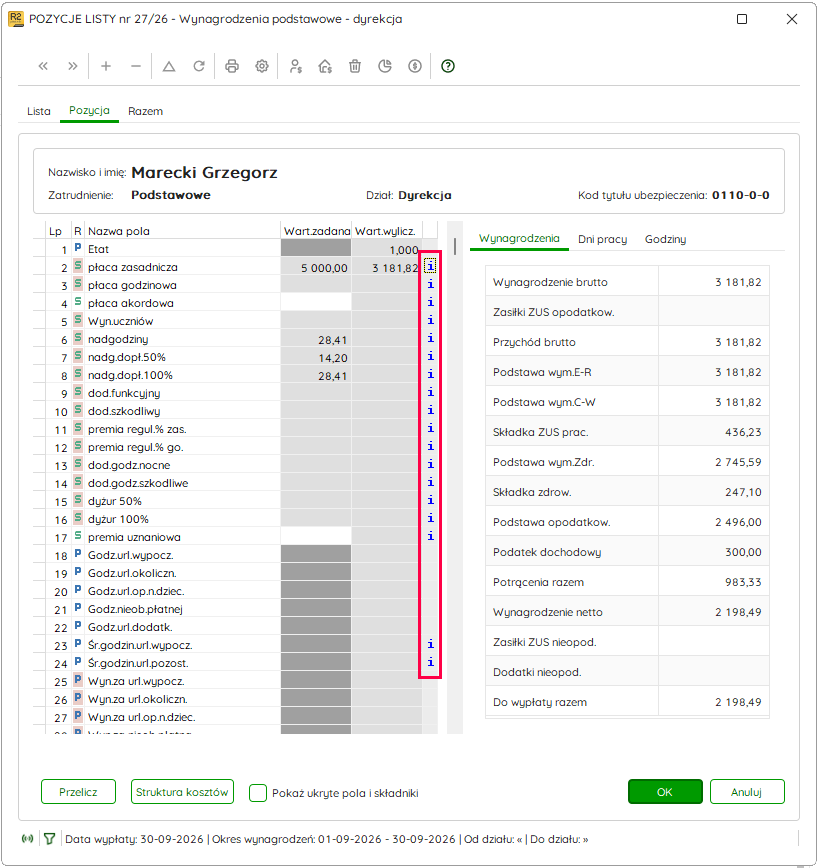Viewport: 818px width, 868px height.
Task: Print the payroll position
Action: coord(232,66)
